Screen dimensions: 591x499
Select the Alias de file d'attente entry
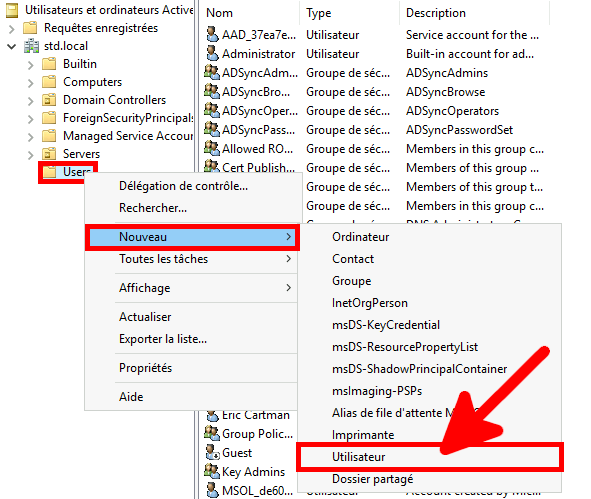430,413
